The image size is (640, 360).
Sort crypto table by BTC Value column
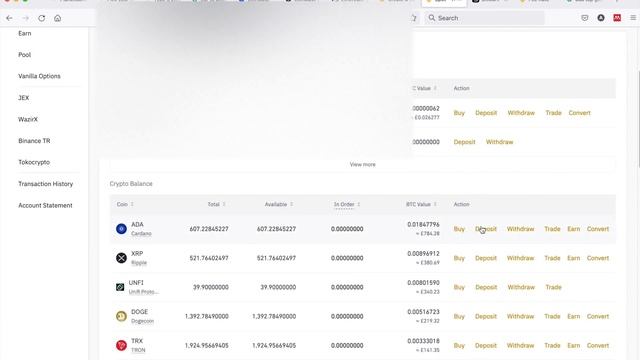(421, 204)
